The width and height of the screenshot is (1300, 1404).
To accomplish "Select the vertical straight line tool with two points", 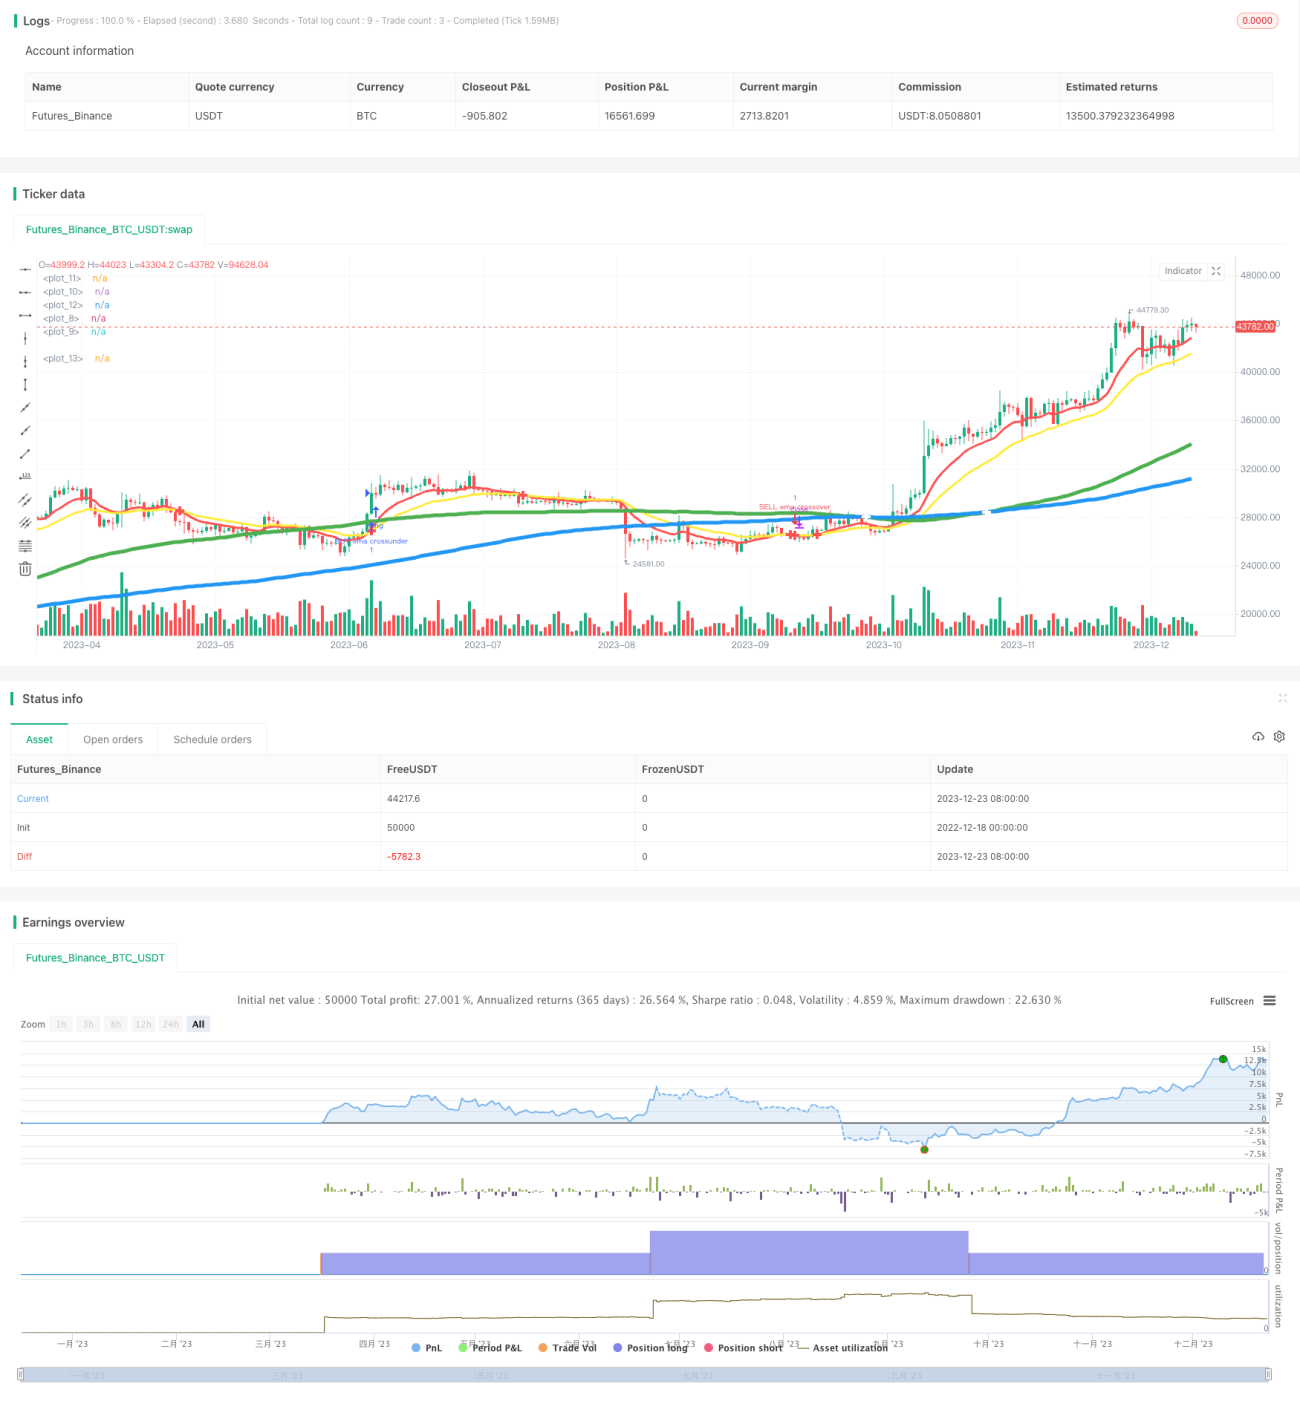I will (x=25, y=361).
